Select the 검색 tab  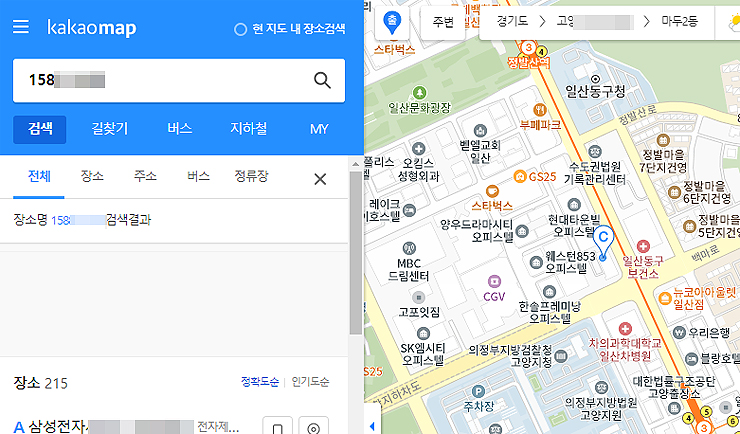[40, 129]
